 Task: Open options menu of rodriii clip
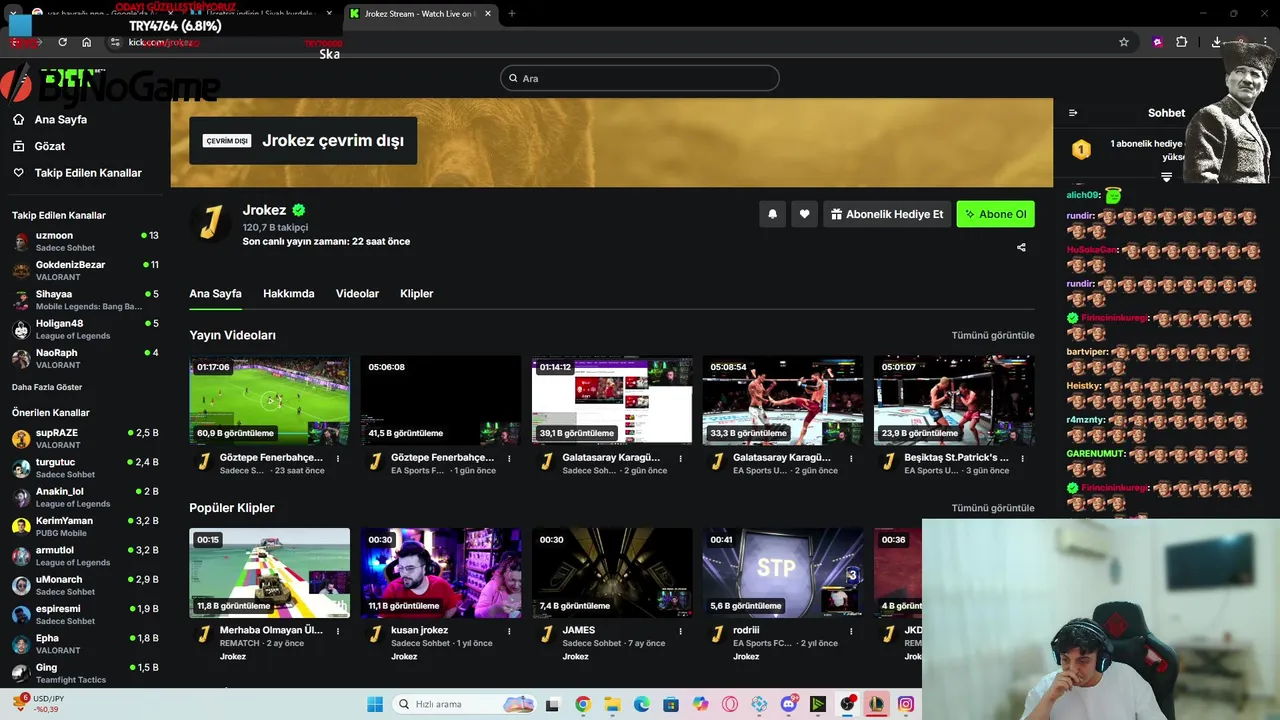tap(851, 631)
